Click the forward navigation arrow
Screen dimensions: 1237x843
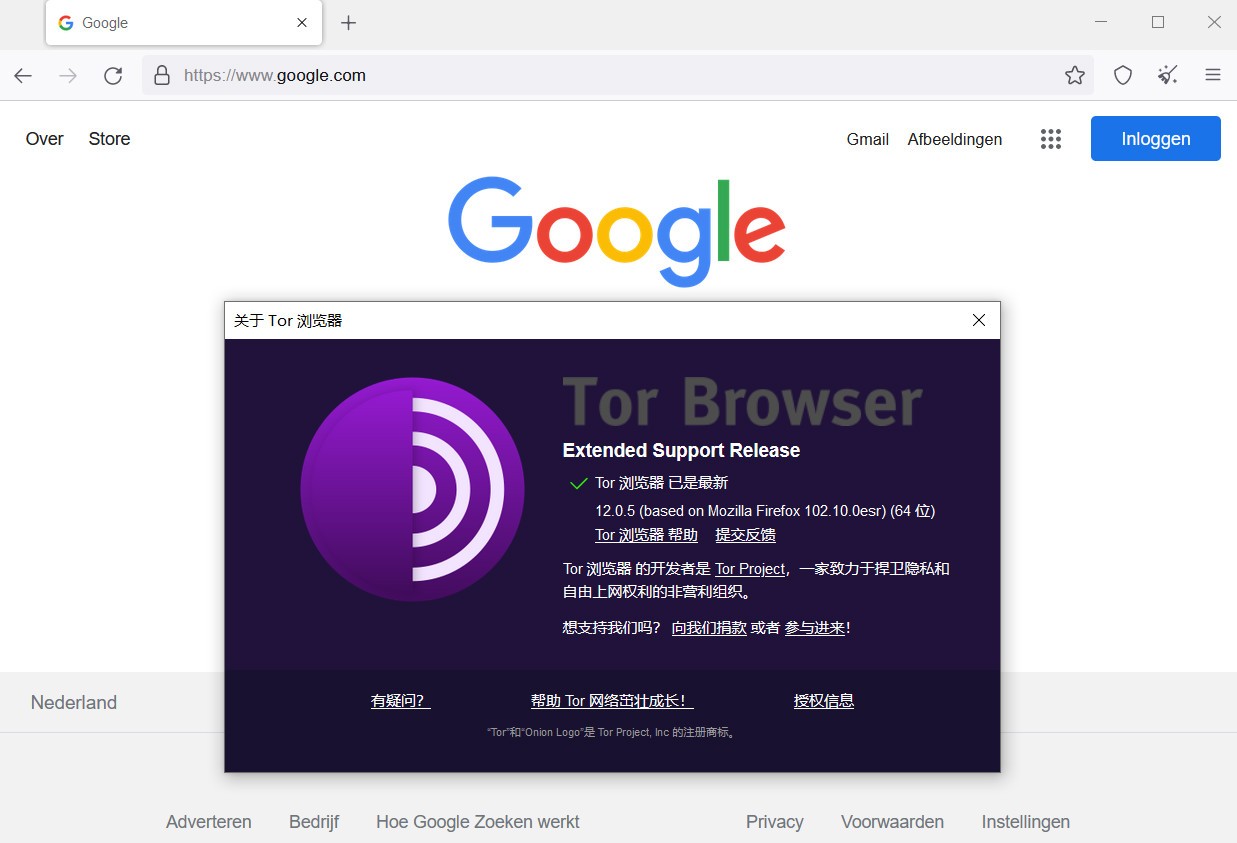coord(68,76)
